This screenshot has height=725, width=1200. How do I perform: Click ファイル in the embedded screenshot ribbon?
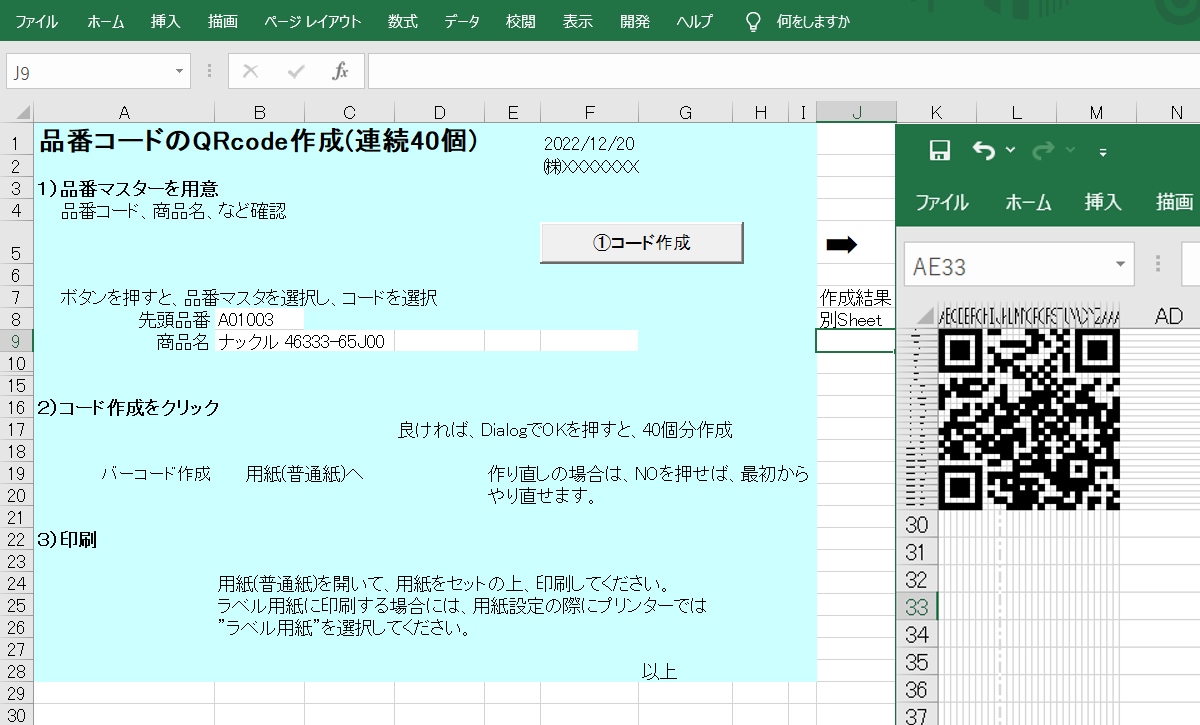(942, 202)
